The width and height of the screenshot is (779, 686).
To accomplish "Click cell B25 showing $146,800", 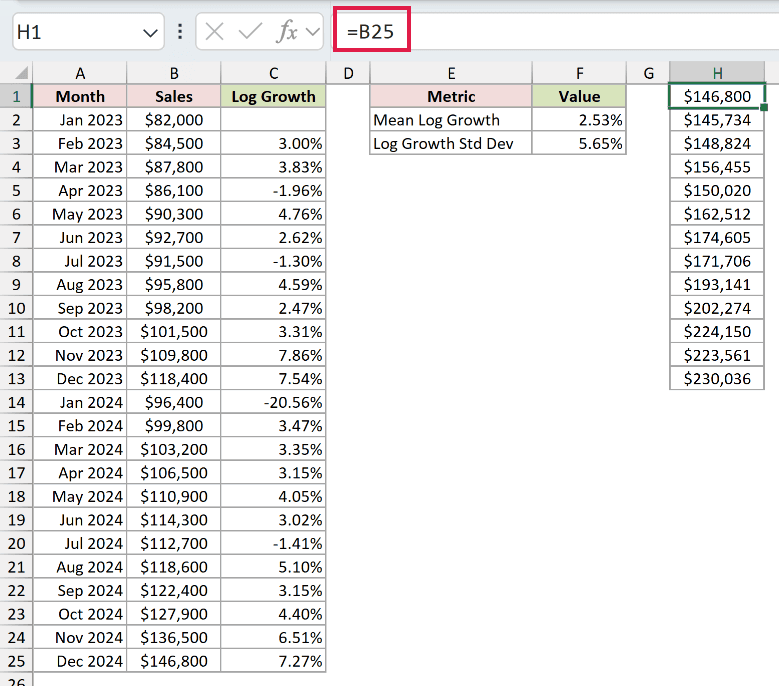I will (174, 661).
